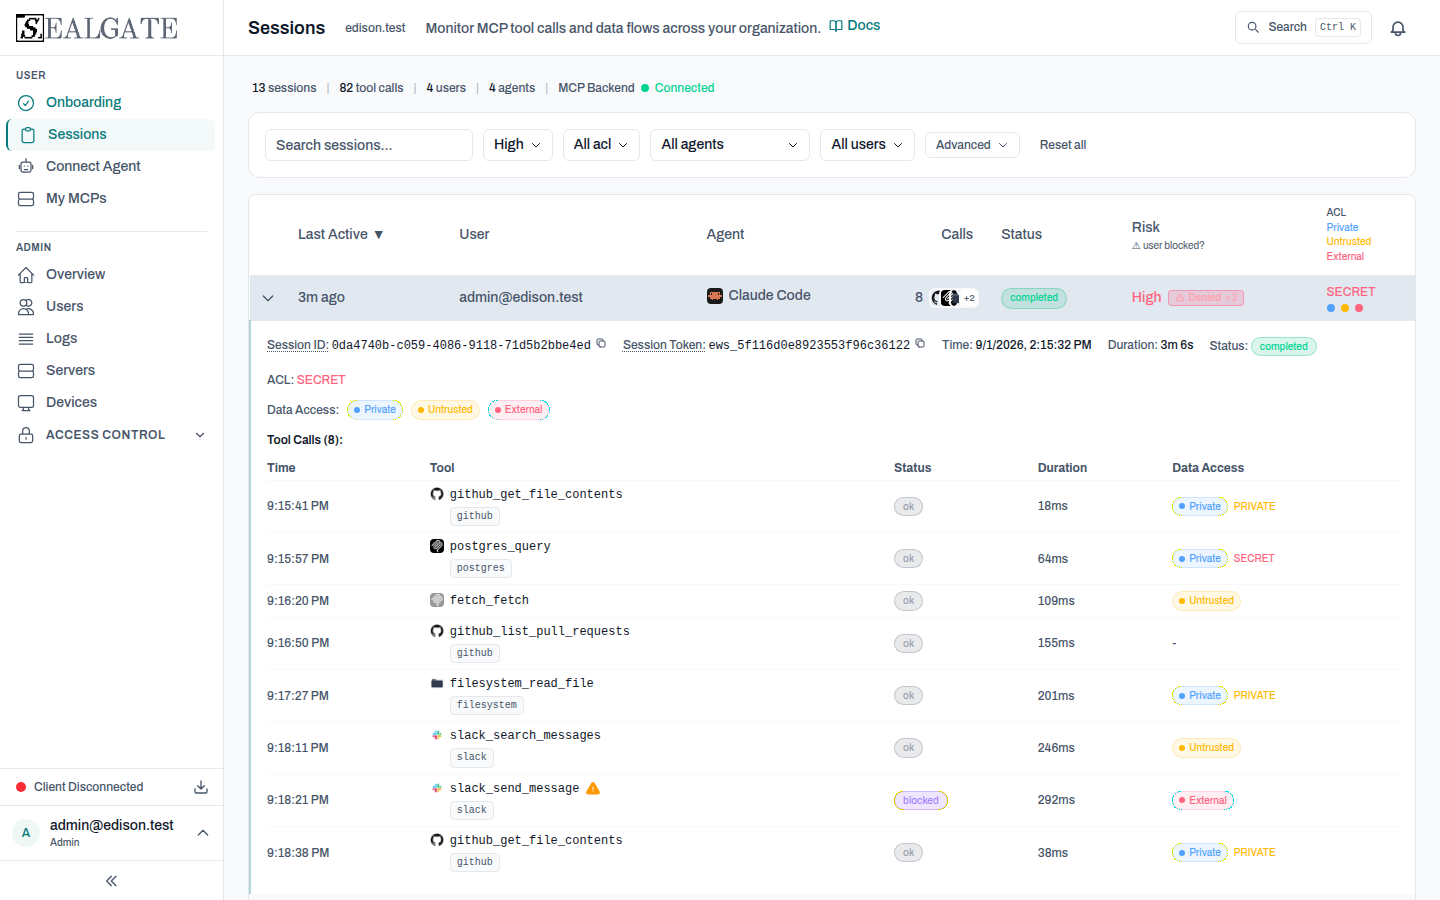Select the slack_send_message tool name
The height and width of the screenshot is (900, 1440).
tap(515, 788)
